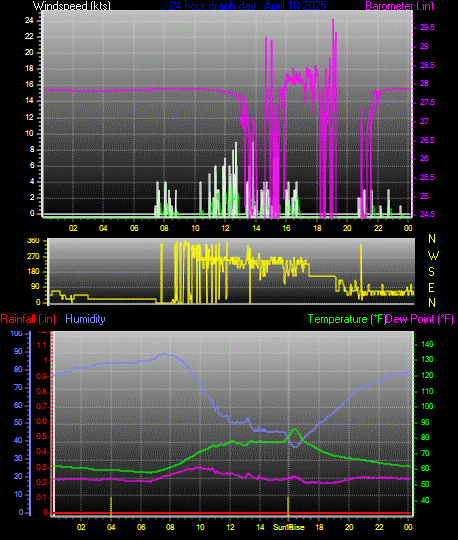Click the "24 hour graph day : April 18 2025" title
This screenshot has width=458, height=540.
coord(248,6)
